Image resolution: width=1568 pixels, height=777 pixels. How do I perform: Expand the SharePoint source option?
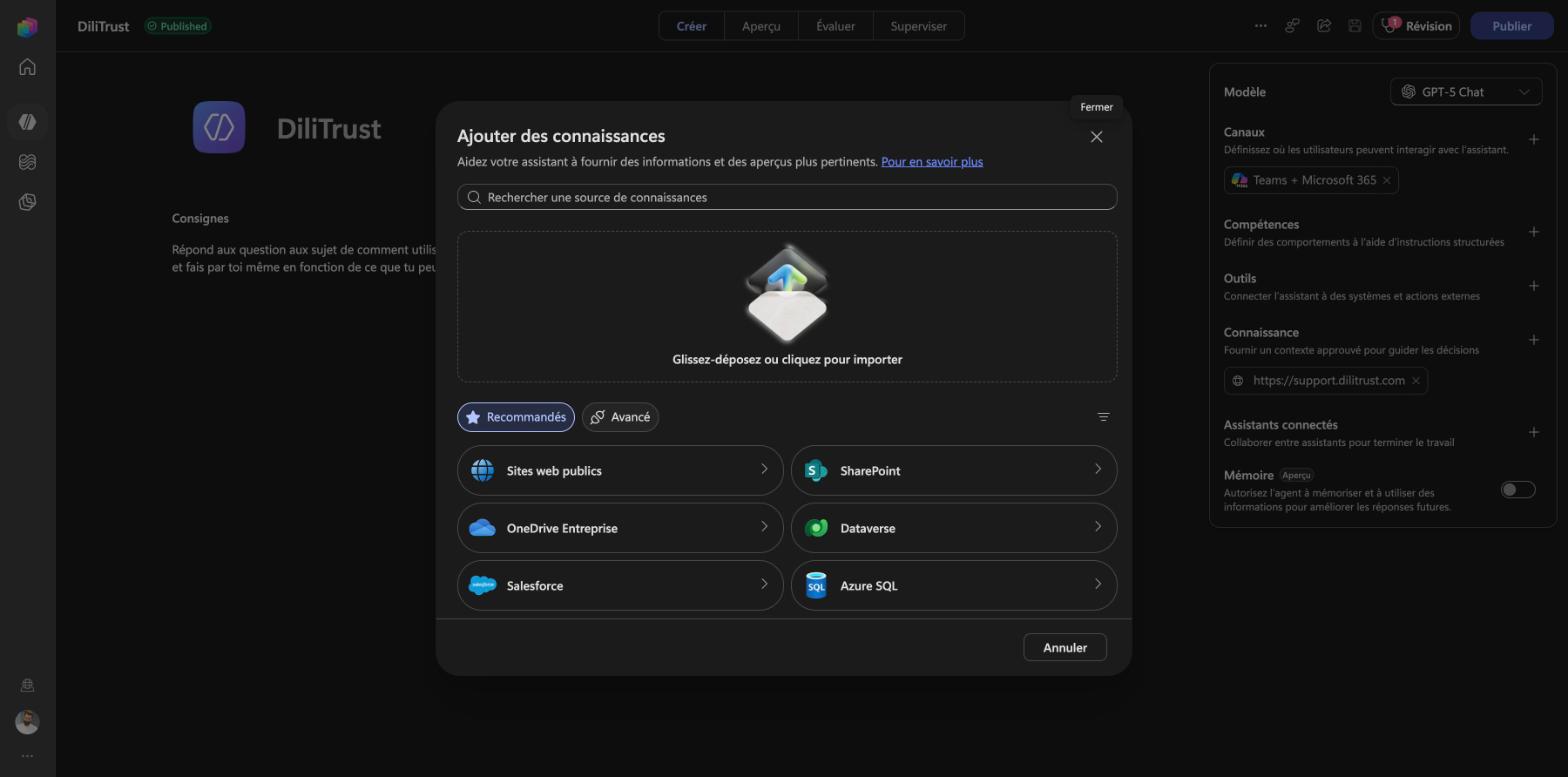click(954, 471)
